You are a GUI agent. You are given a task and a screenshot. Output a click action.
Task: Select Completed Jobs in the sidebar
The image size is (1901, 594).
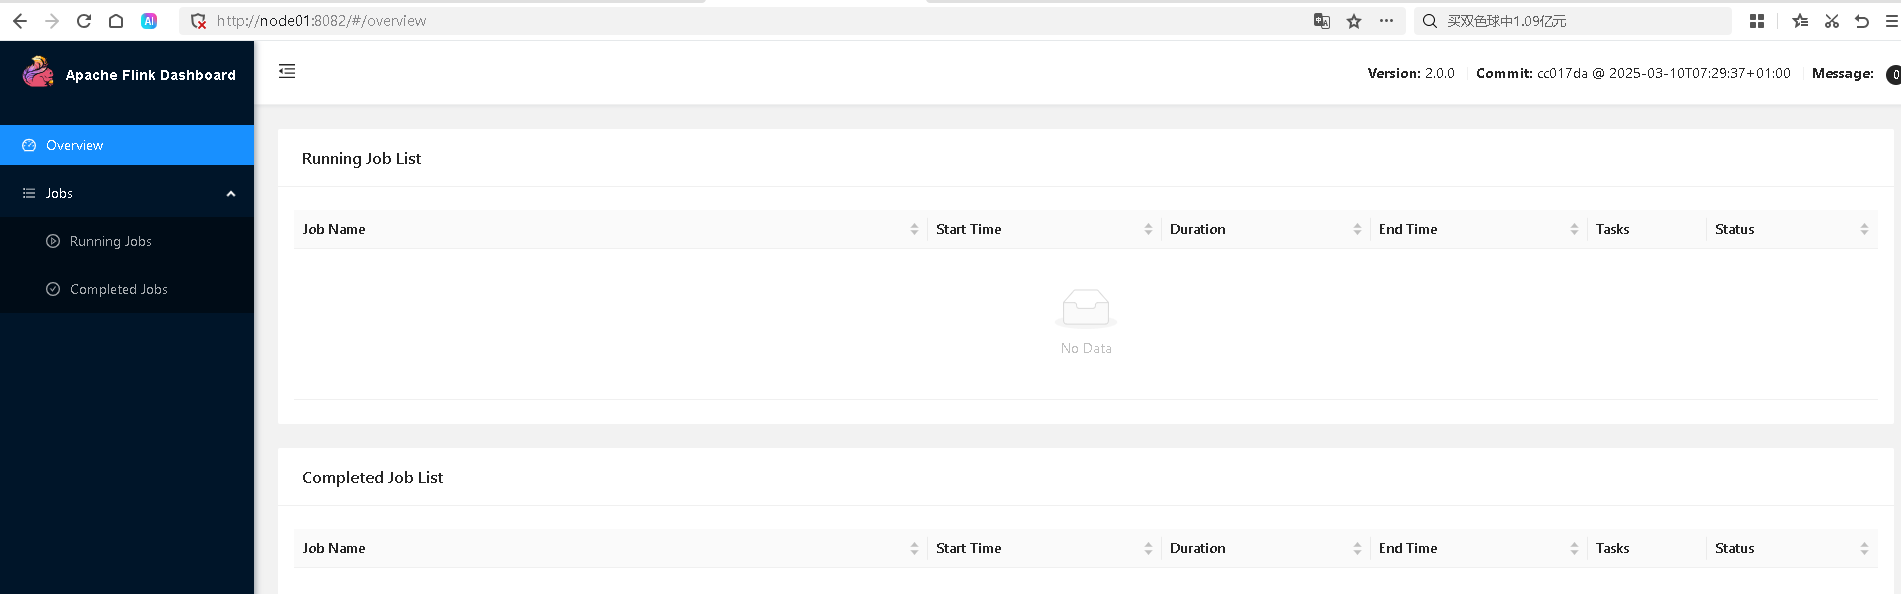point(118,289)
